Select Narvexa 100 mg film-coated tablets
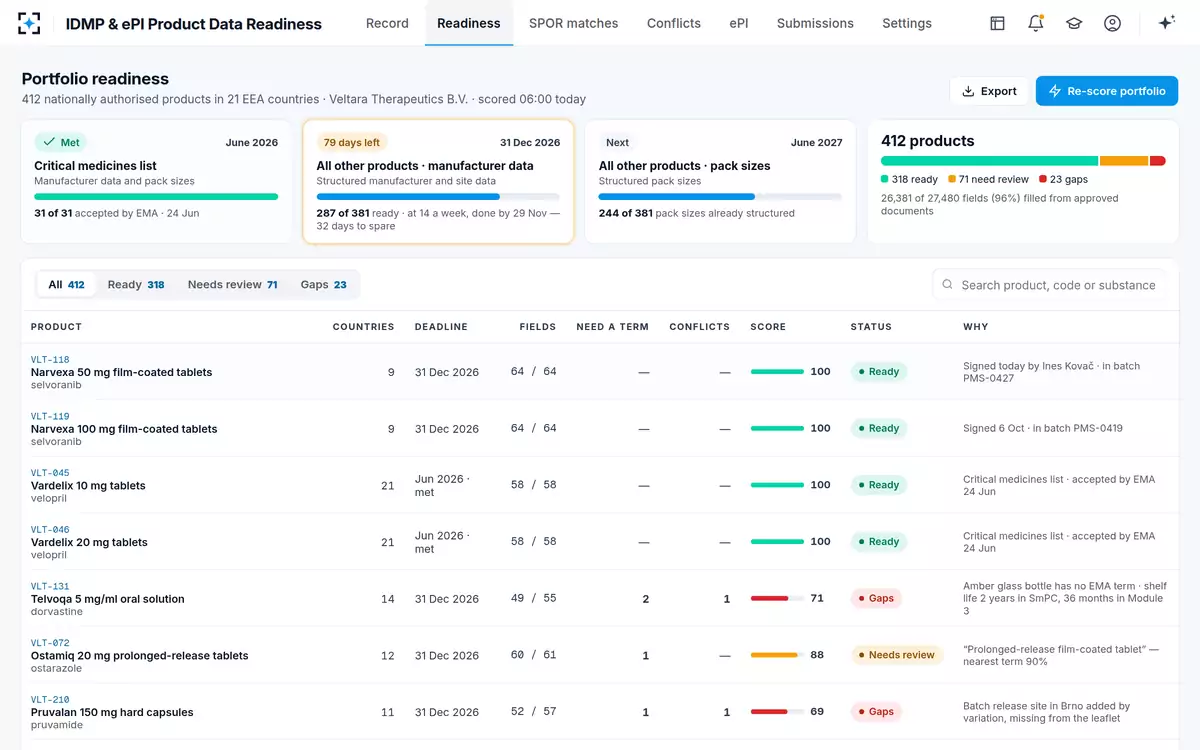The width and height of the screenshot is (1200, 750). tap(124, 429)
